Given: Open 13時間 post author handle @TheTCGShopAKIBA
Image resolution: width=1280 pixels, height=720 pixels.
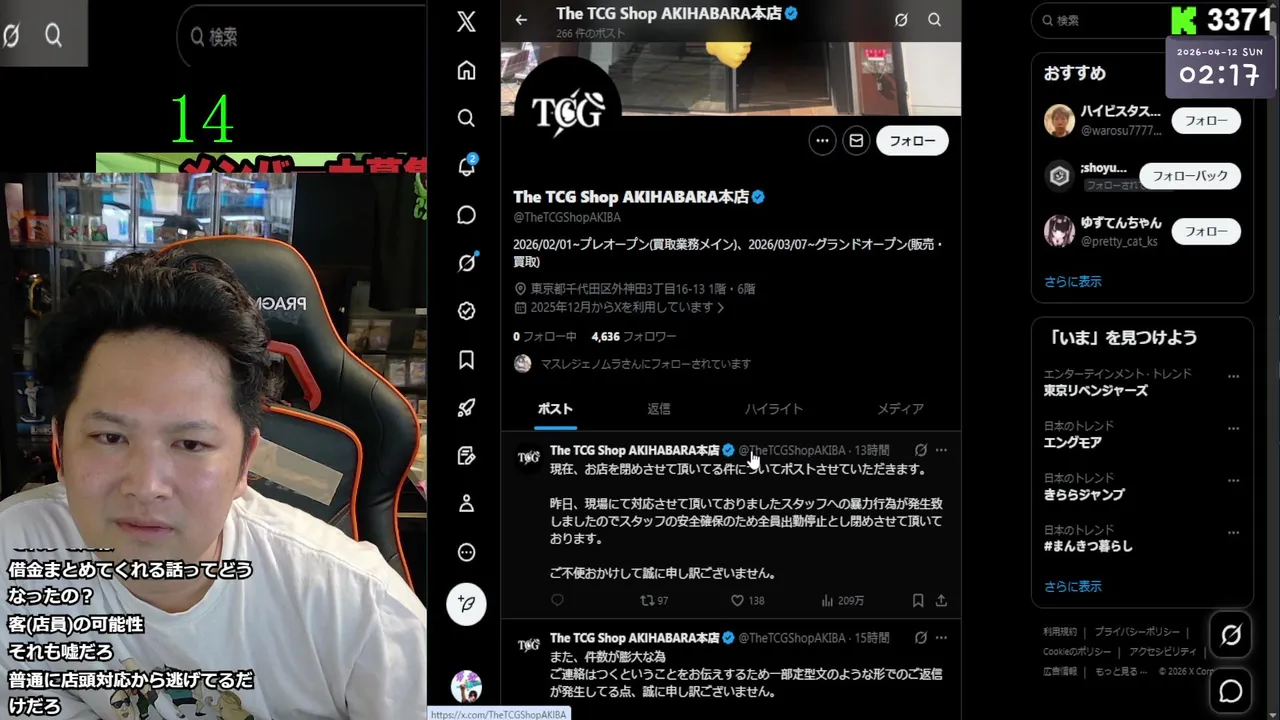Looking at the screenshot, I should 791,450.
